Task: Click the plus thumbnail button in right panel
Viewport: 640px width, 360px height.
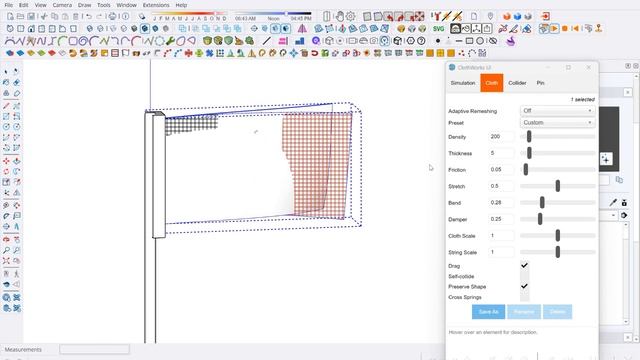Action: point(606,159)
